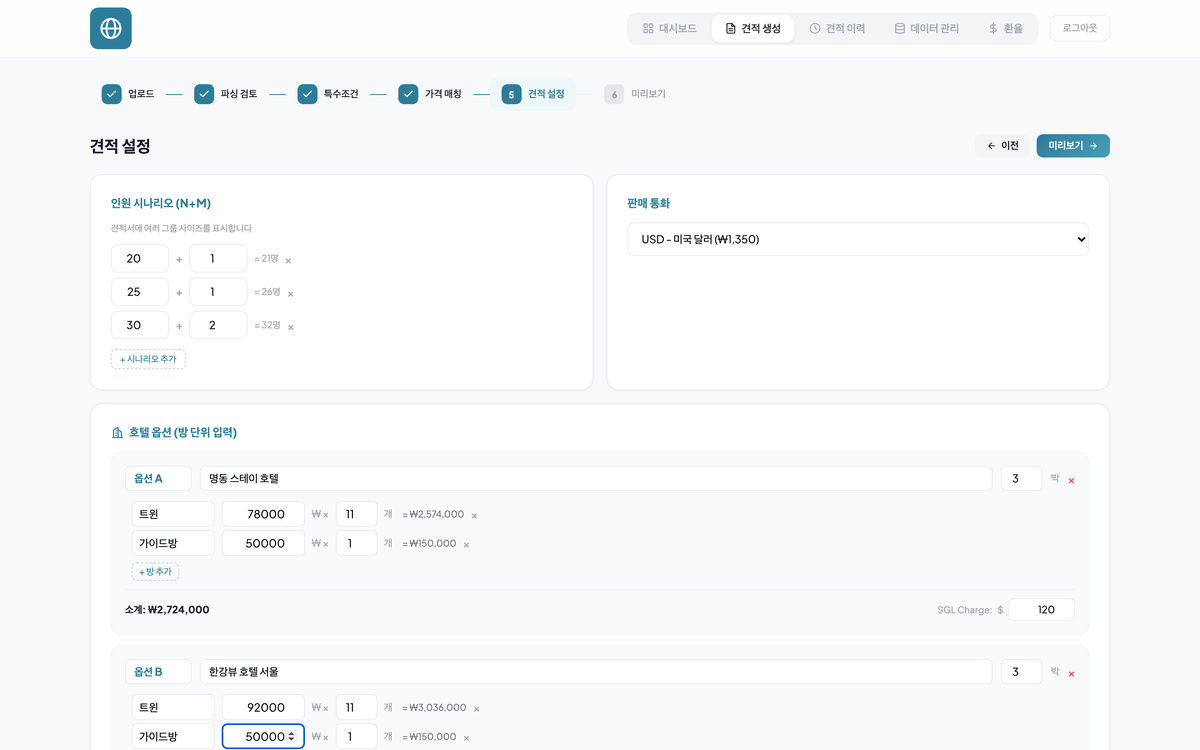Remove the 25 + 1 scenario
1200x750 pixels.
290,294
